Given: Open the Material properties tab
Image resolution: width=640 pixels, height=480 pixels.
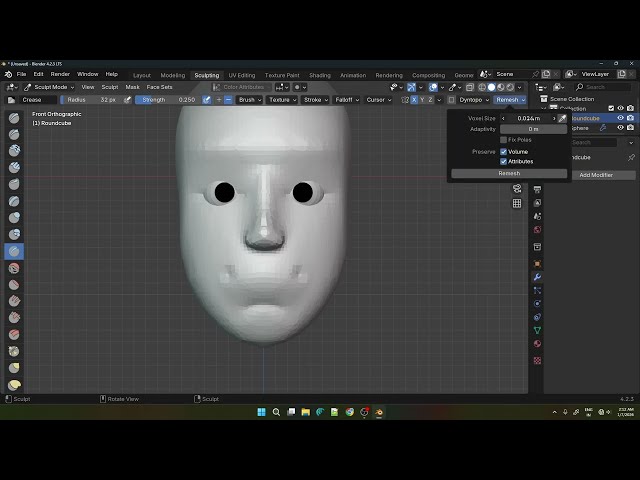Looking at the screenshot, I should click(x=537, y=344).
